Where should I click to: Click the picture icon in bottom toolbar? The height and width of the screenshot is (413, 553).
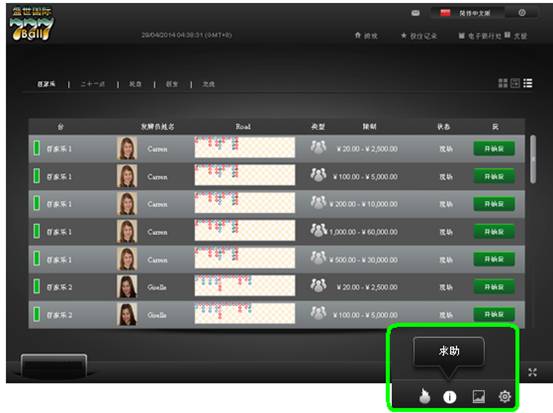point(478,396)
